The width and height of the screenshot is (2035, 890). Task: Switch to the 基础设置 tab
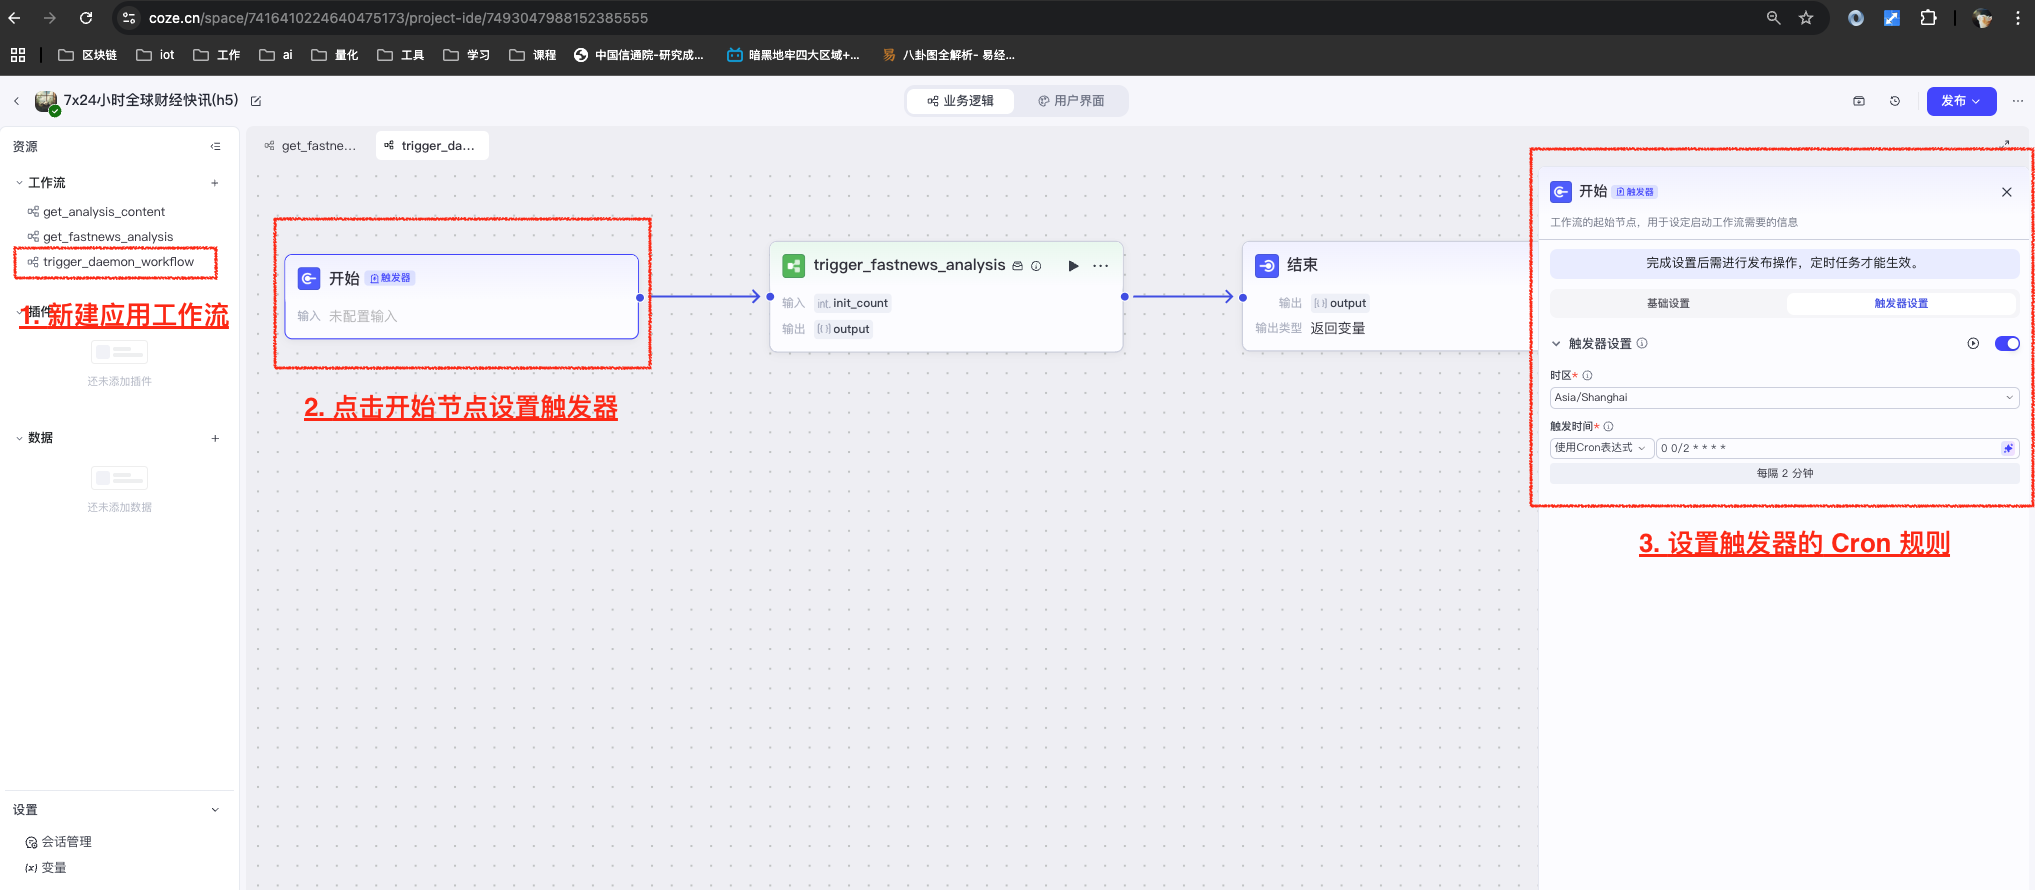click(1668, 304)
